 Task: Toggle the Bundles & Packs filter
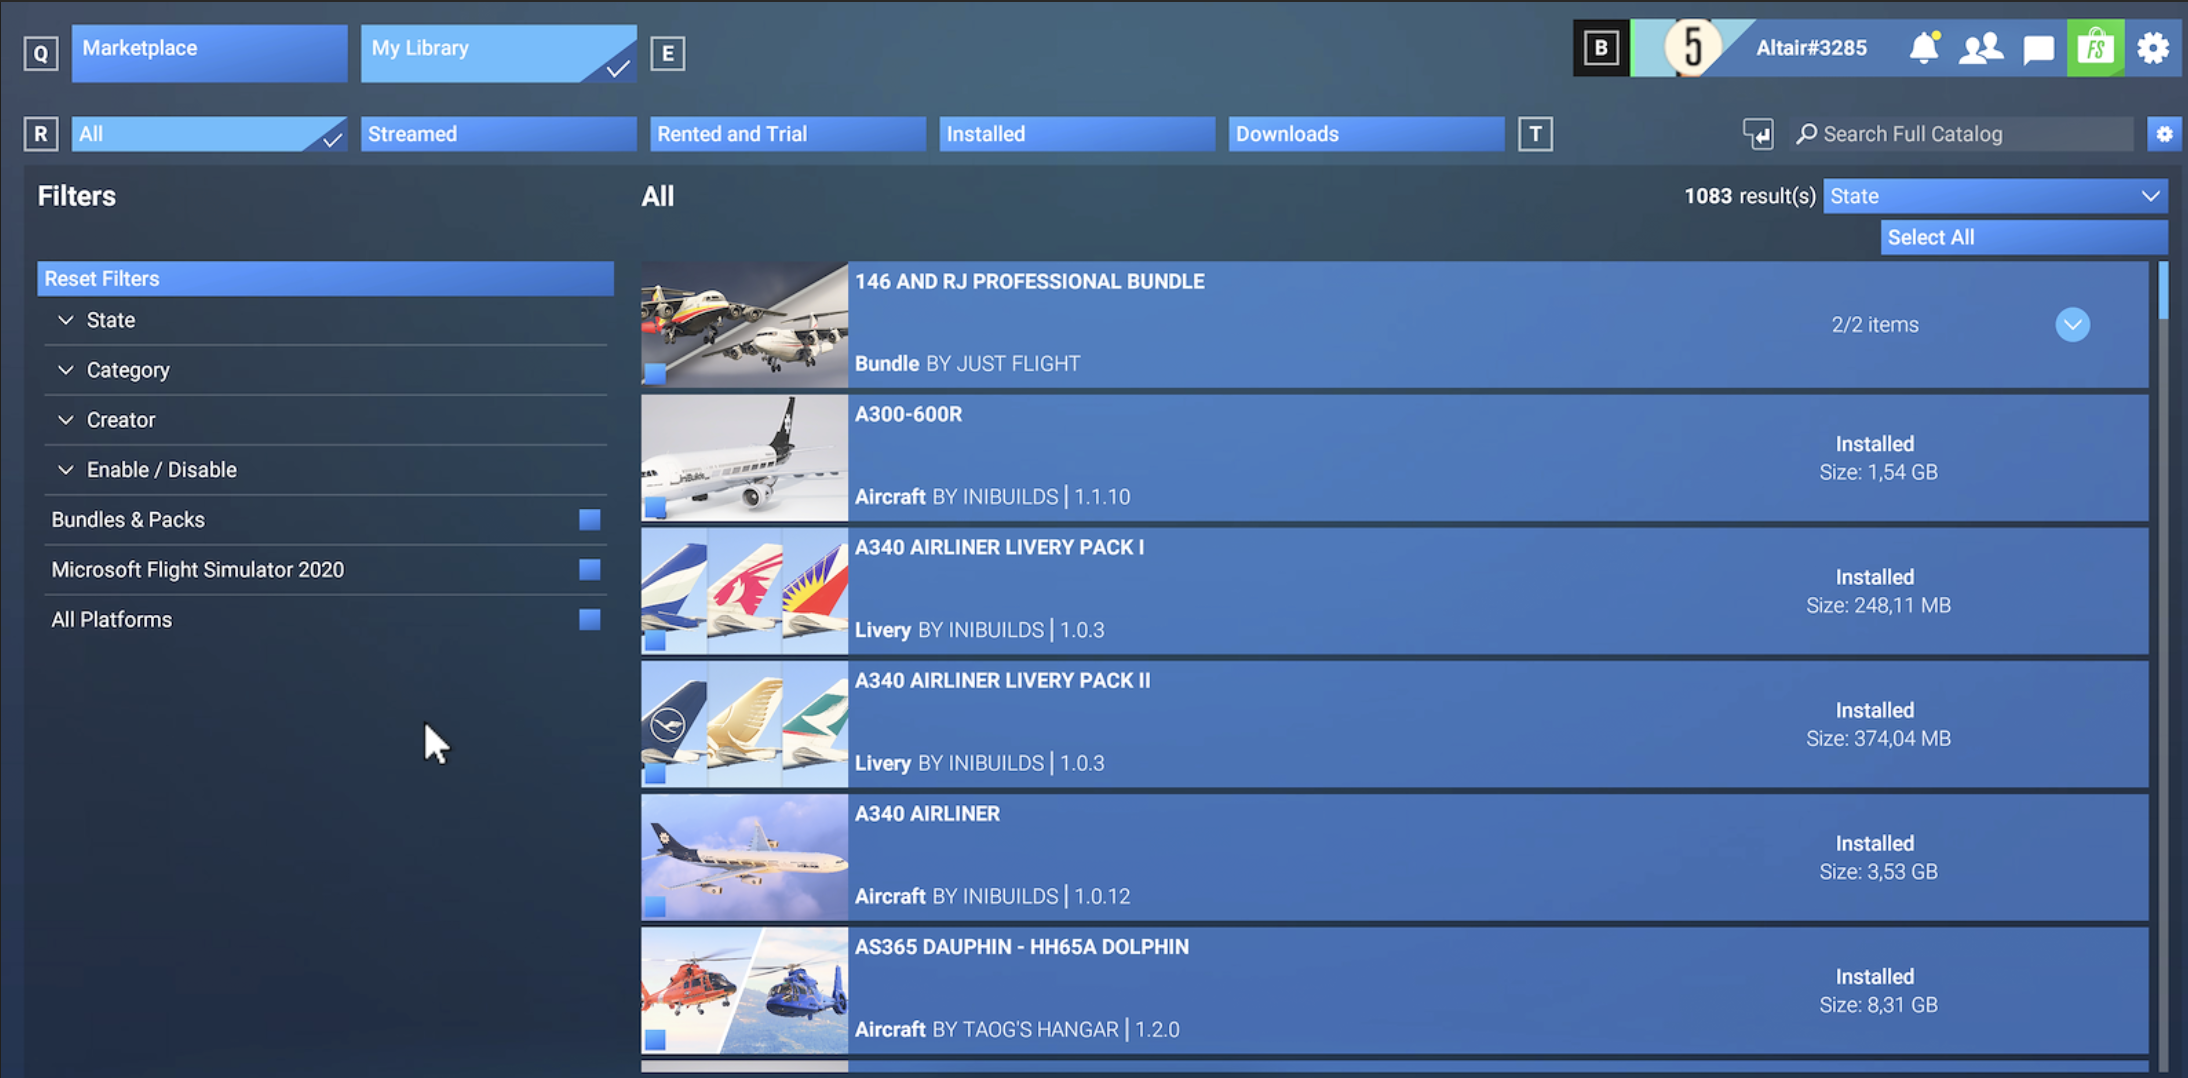[x=590, y=520]
